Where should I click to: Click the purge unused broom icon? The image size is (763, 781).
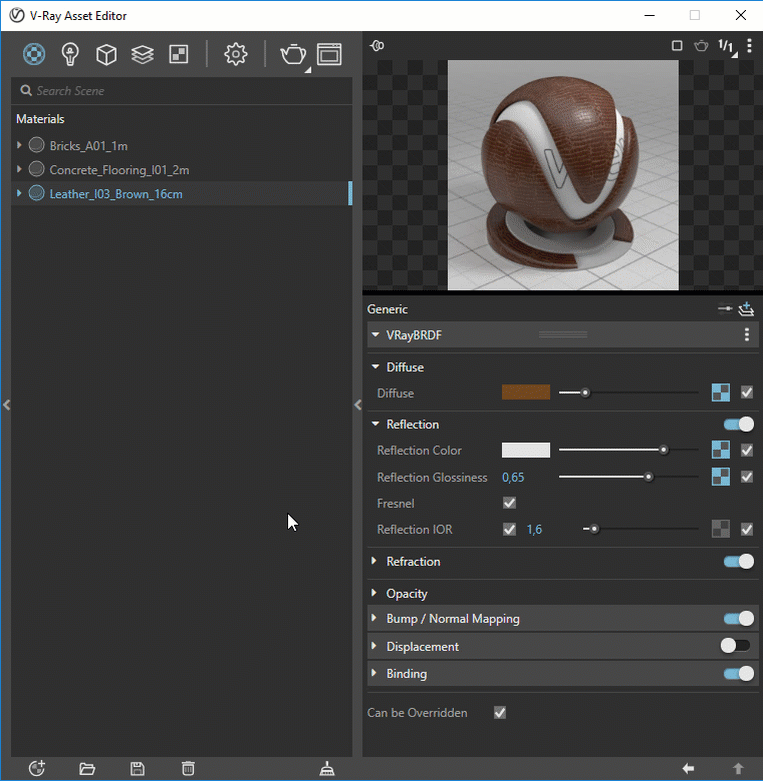[327, 769]
